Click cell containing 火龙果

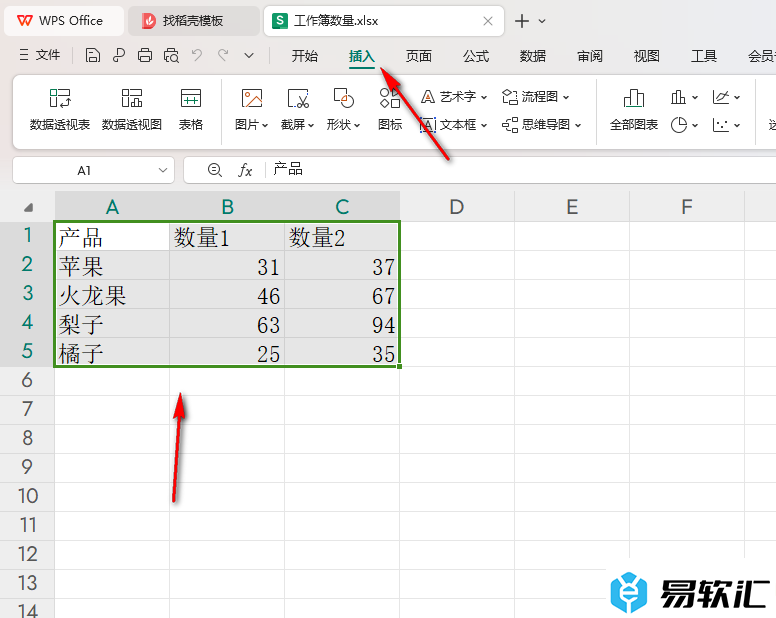(112, 295)
